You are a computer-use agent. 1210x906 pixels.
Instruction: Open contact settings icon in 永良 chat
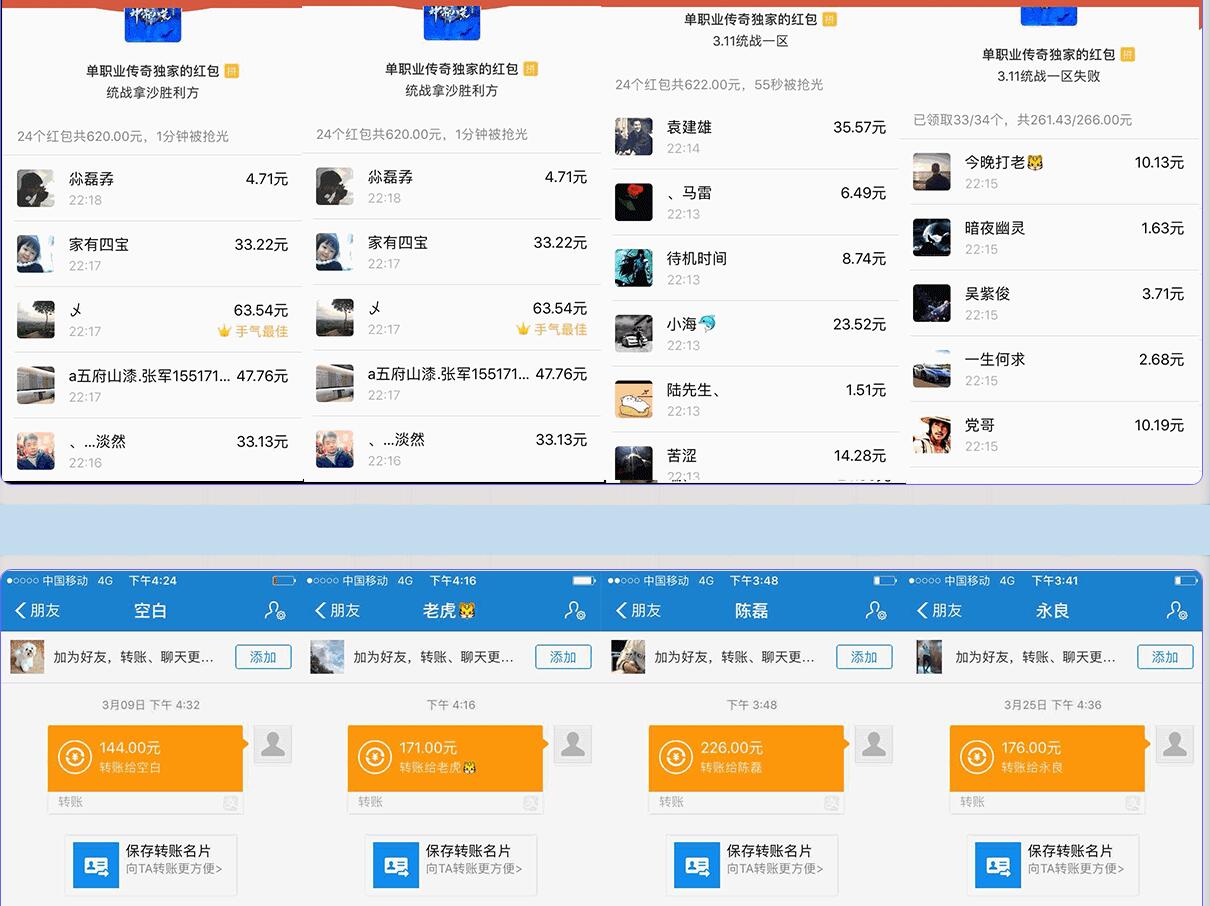(x=1177, y=610)
